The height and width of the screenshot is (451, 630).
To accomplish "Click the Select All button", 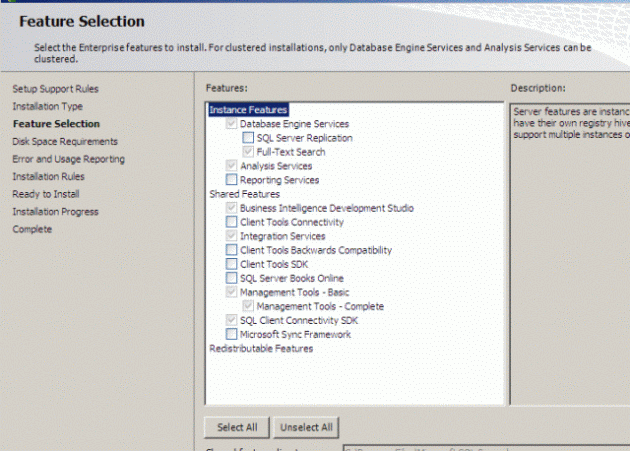I will coord(237,427).
